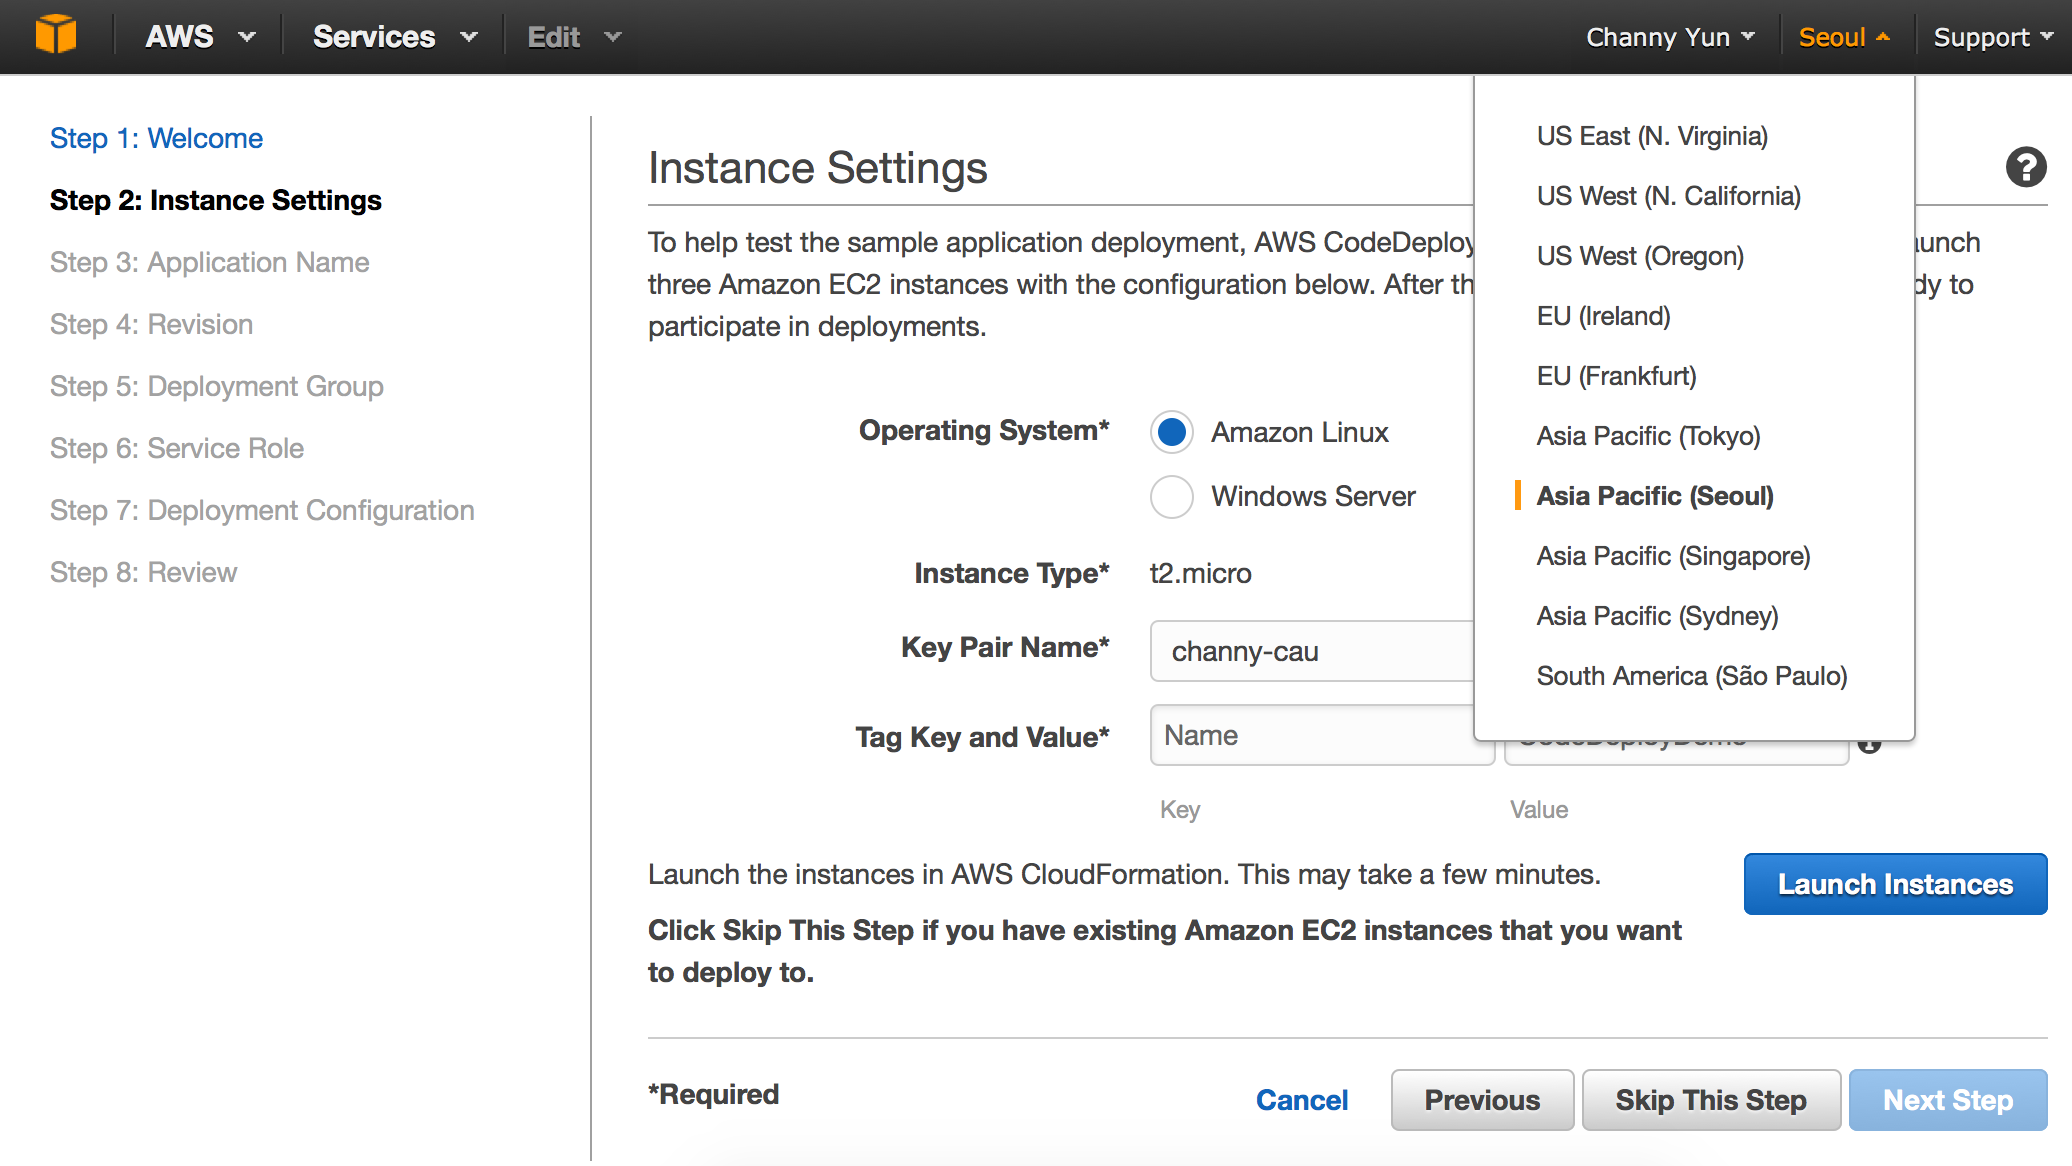The height and width of the screenshot is (1166, 2072).
Task: Choose US East (N. Virginia) region
Action: [x=1652, y=136]
